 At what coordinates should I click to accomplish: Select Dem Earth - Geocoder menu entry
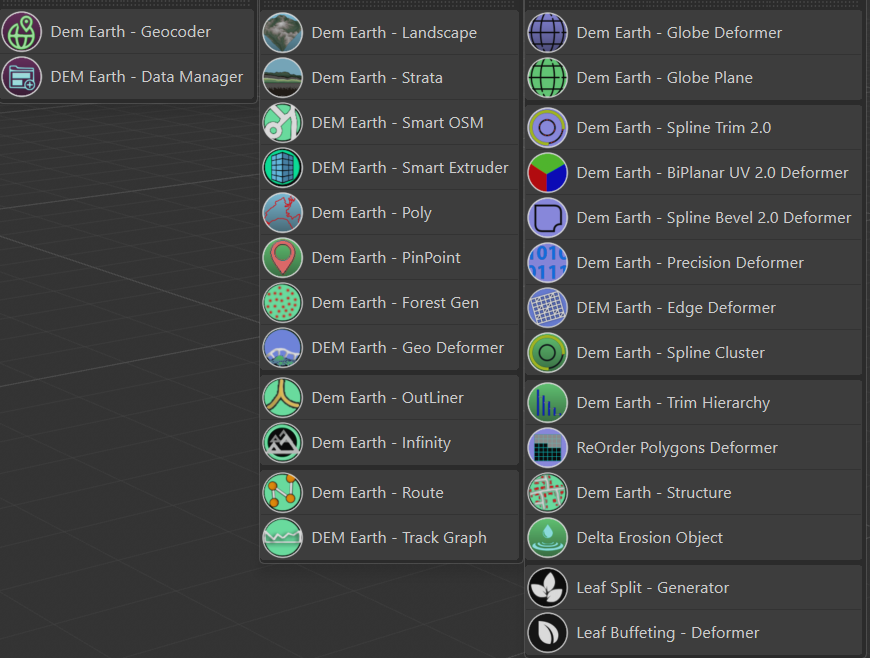[127, 32]
